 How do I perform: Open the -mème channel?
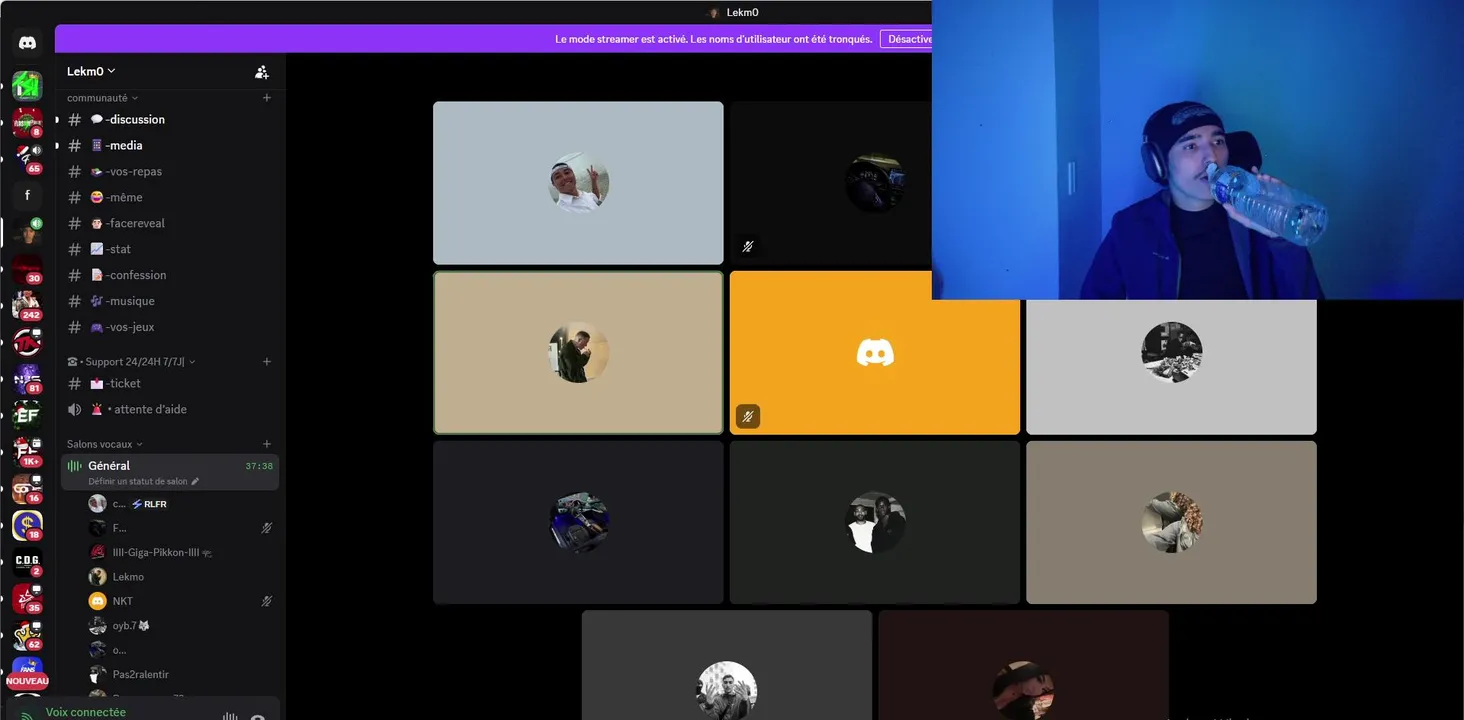click(170, 197)
